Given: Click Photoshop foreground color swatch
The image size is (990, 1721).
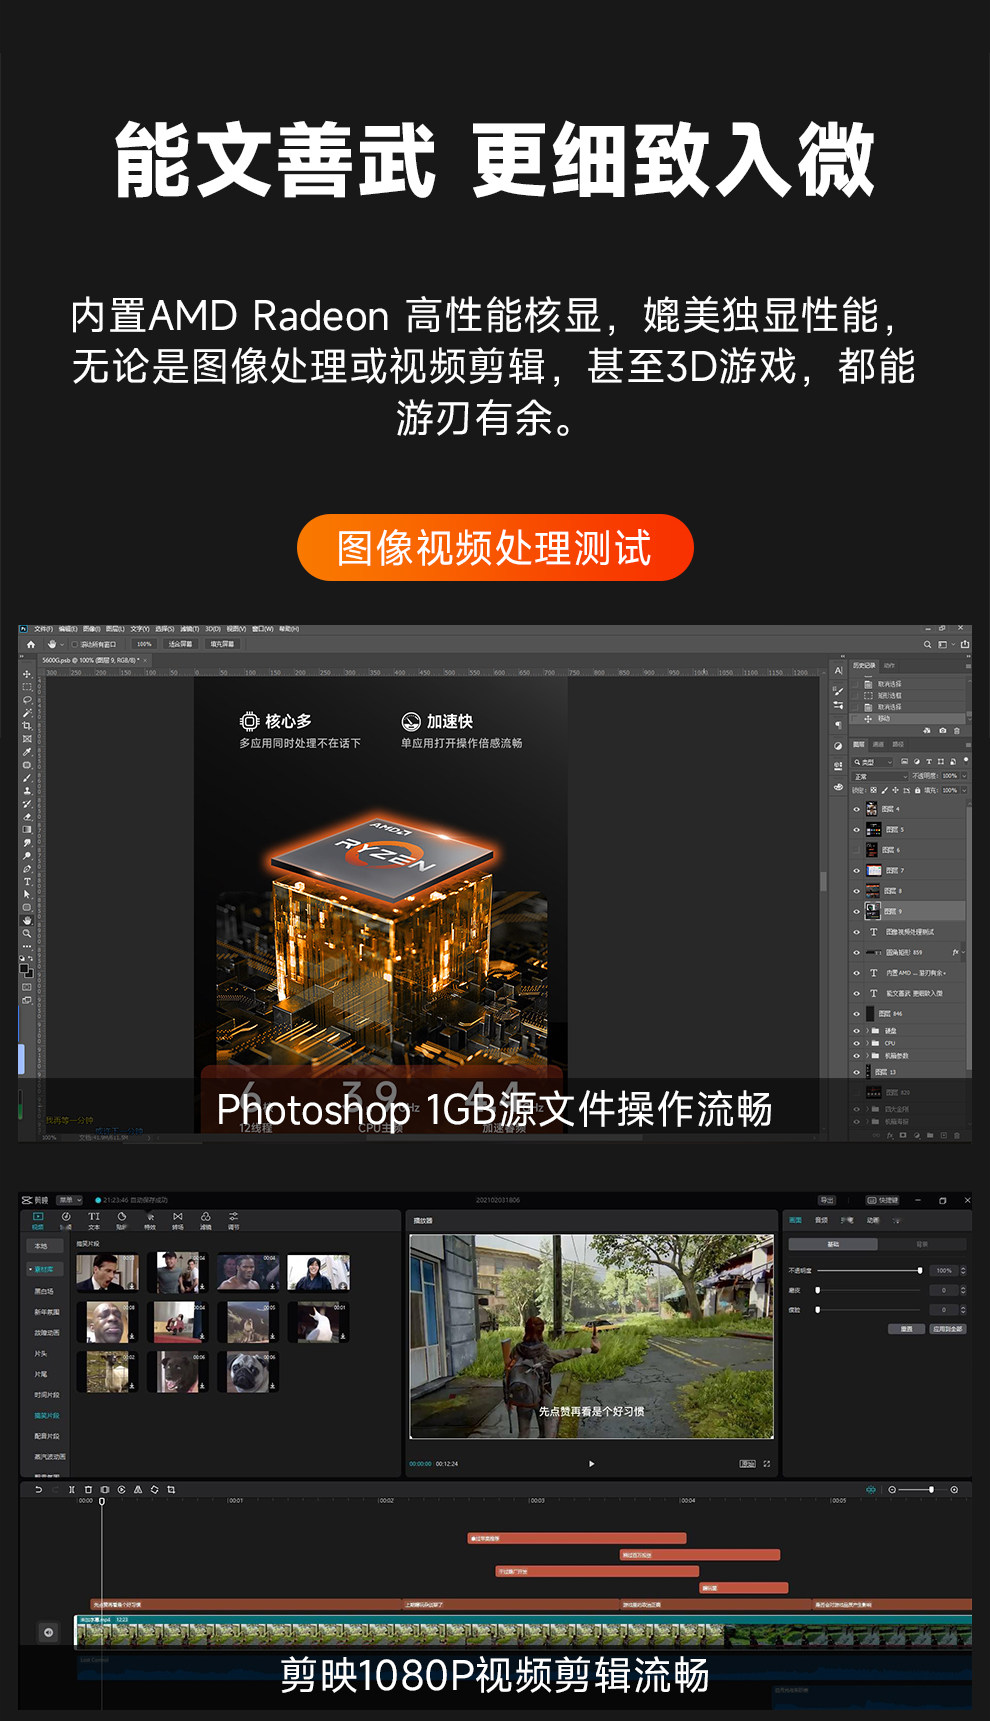Looking at the screenshot, I should click(x=24, y=968).
